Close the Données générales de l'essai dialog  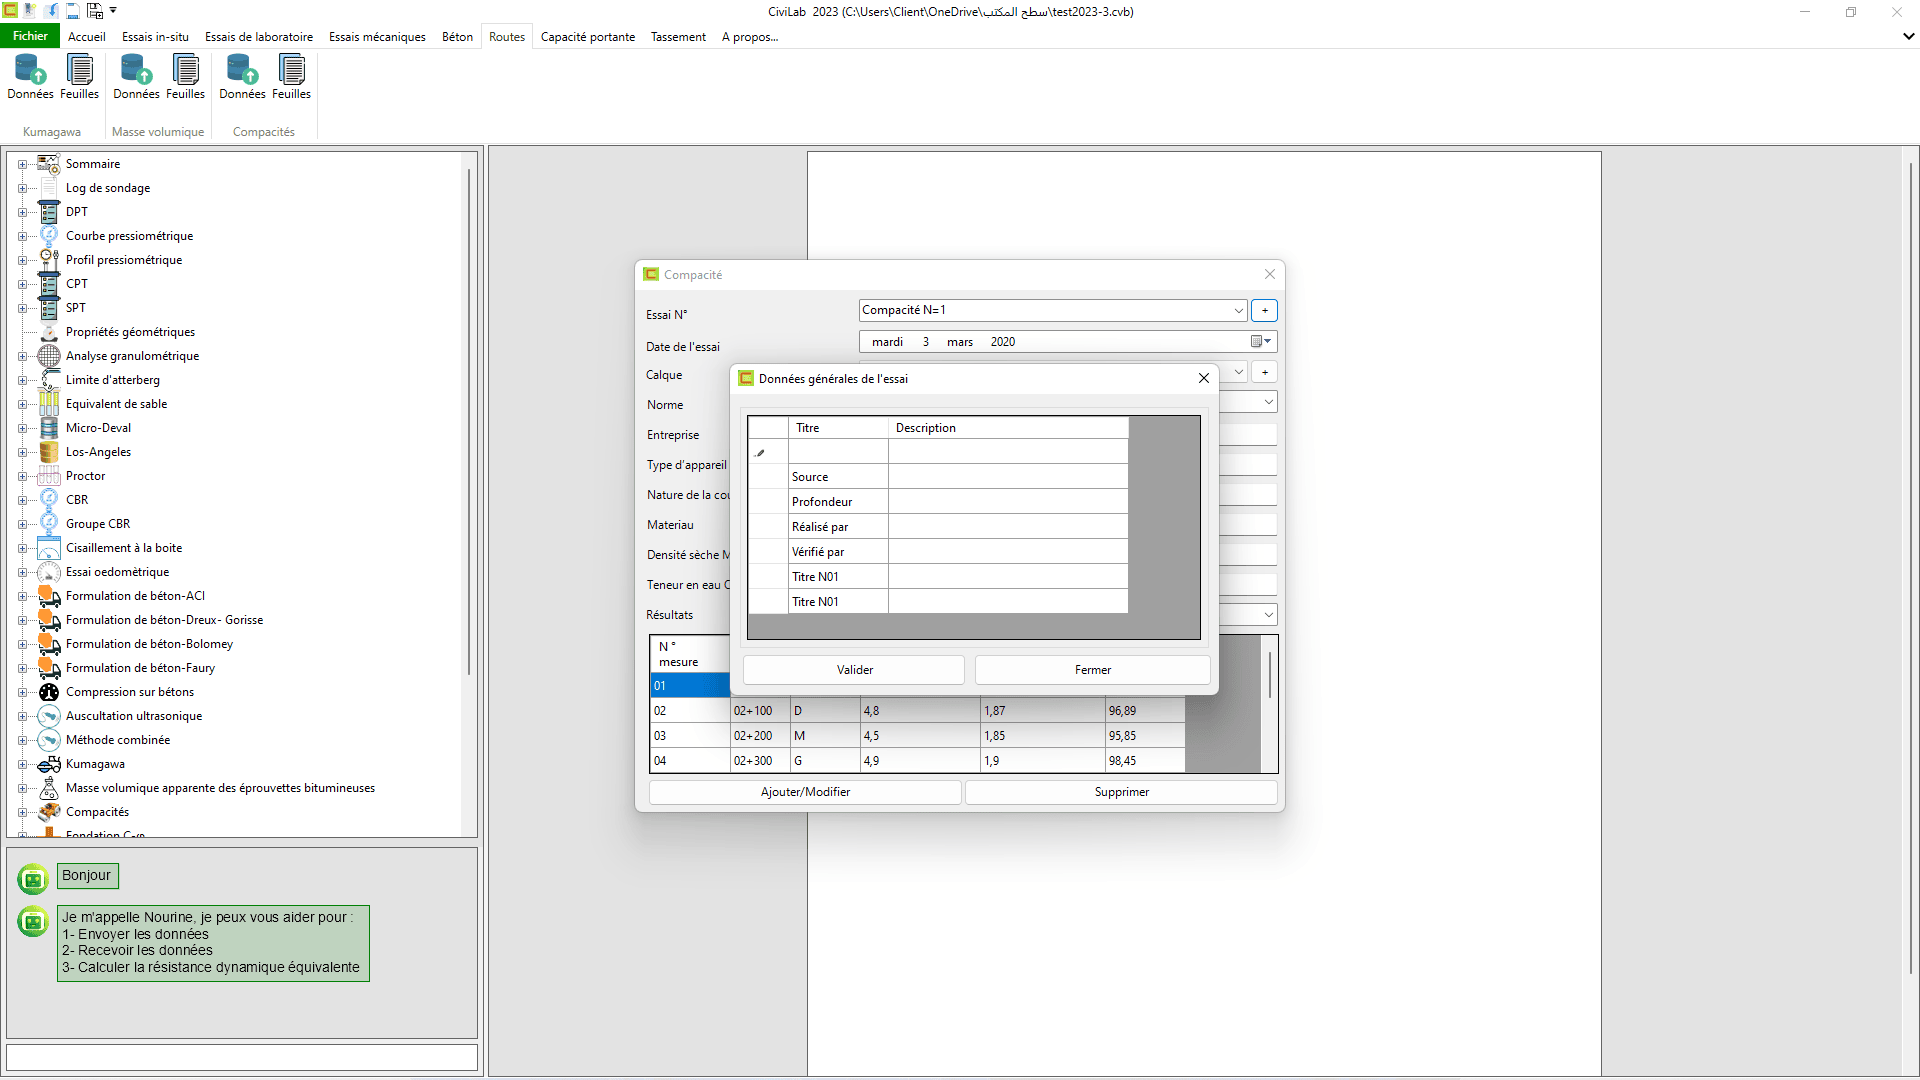point(1204,378)
